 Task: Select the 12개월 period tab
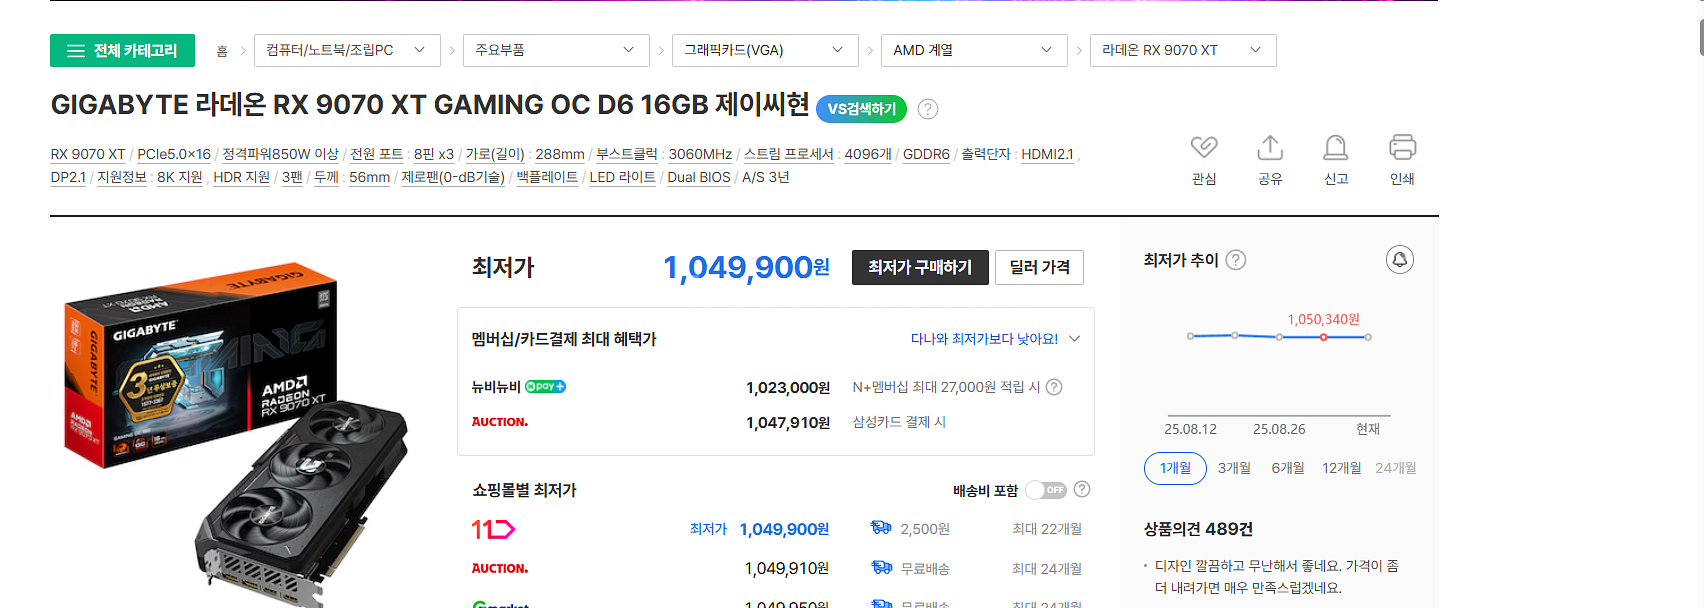(x=1342, y=468)
